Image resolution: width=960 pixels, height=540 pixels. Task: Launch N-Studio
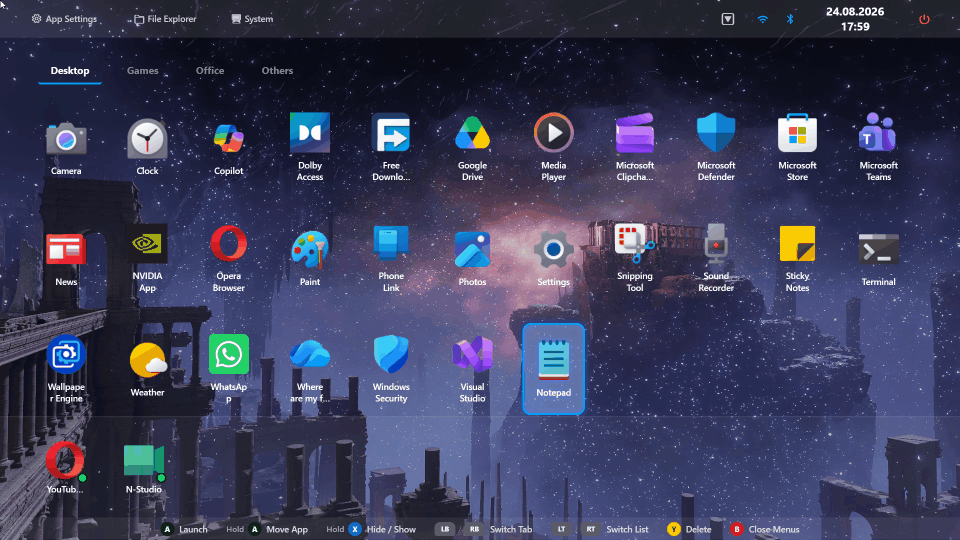(144, 468)
